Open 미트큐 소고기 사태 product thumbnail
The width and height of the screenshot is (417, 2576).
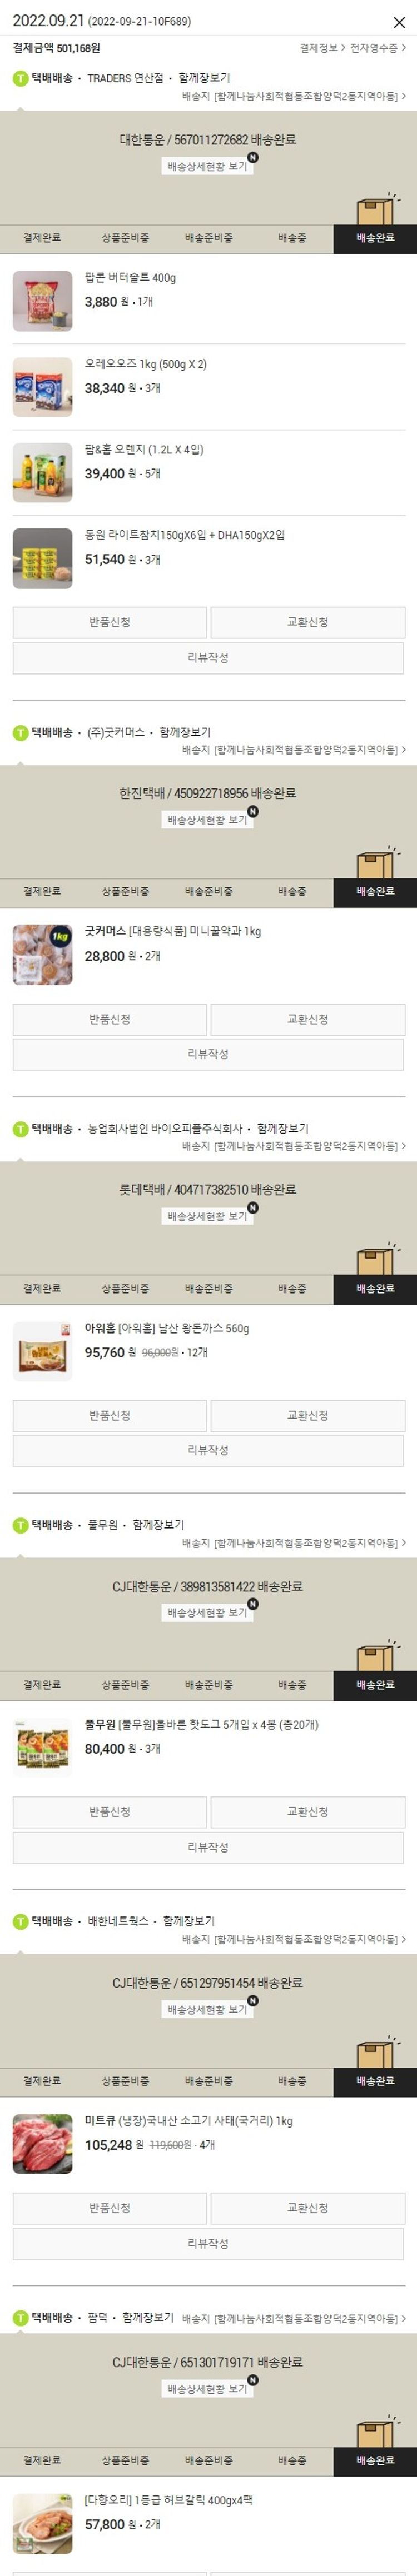[x=43, y=2144]
